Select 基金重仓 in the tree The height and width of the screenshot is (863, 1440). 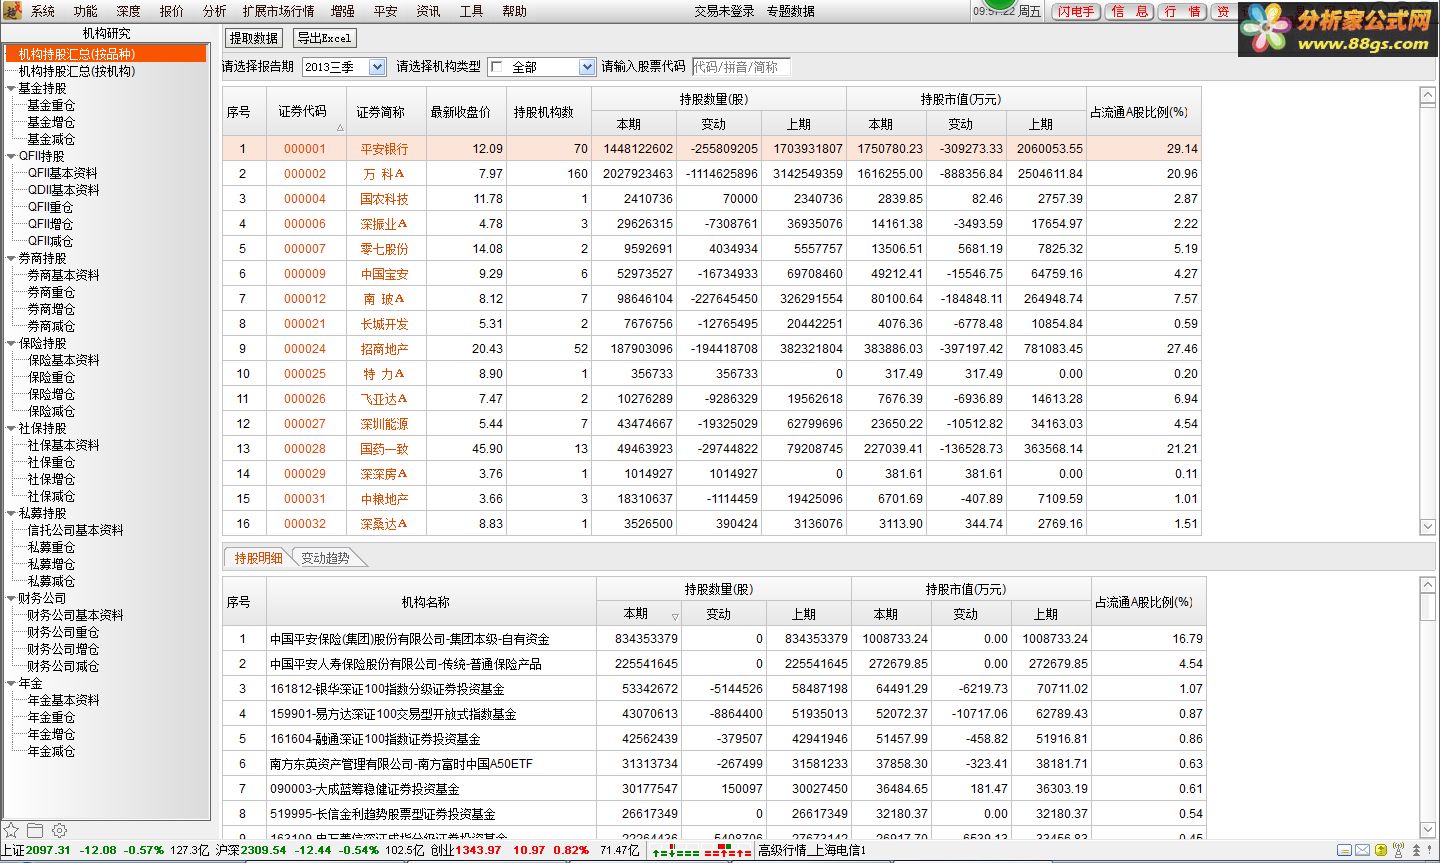coord(51,105)
